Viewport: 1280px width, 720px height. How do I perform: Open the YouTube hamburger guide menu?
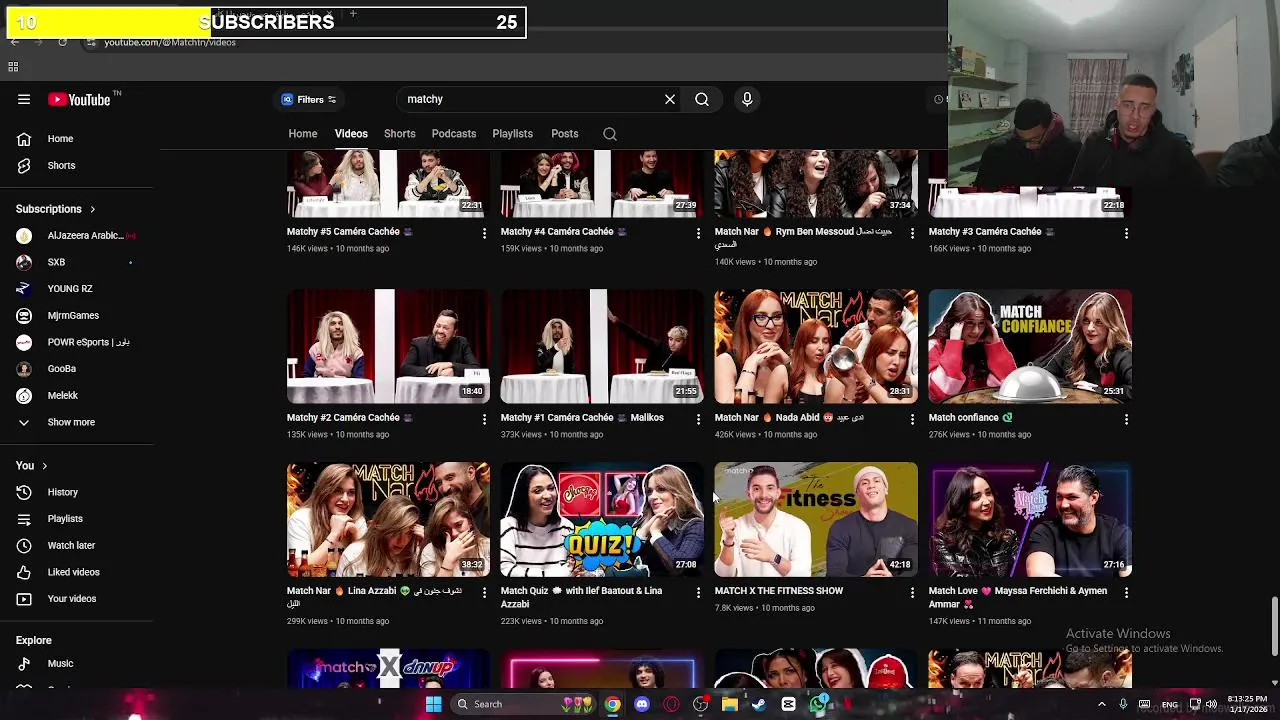click(x=24, y=99)
